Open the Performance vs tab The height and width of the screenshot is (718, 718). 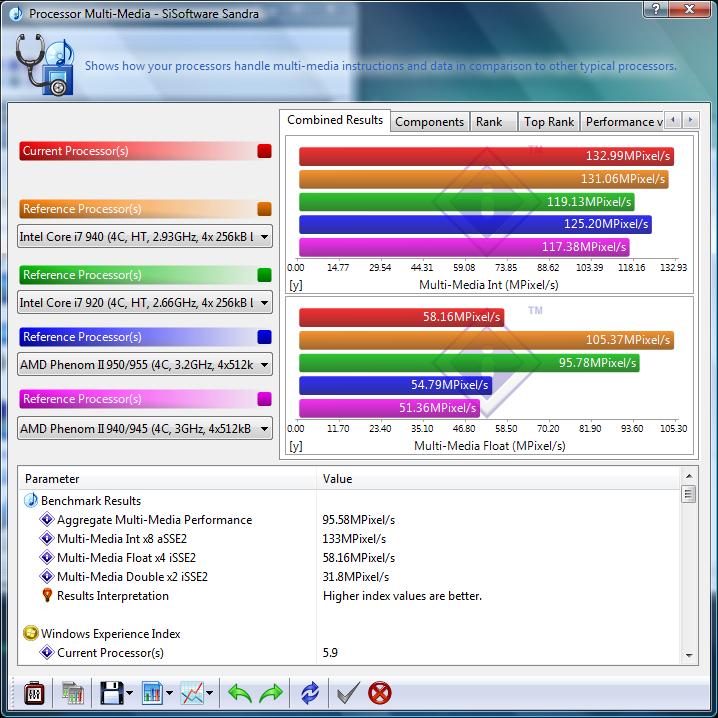(622, 122)
